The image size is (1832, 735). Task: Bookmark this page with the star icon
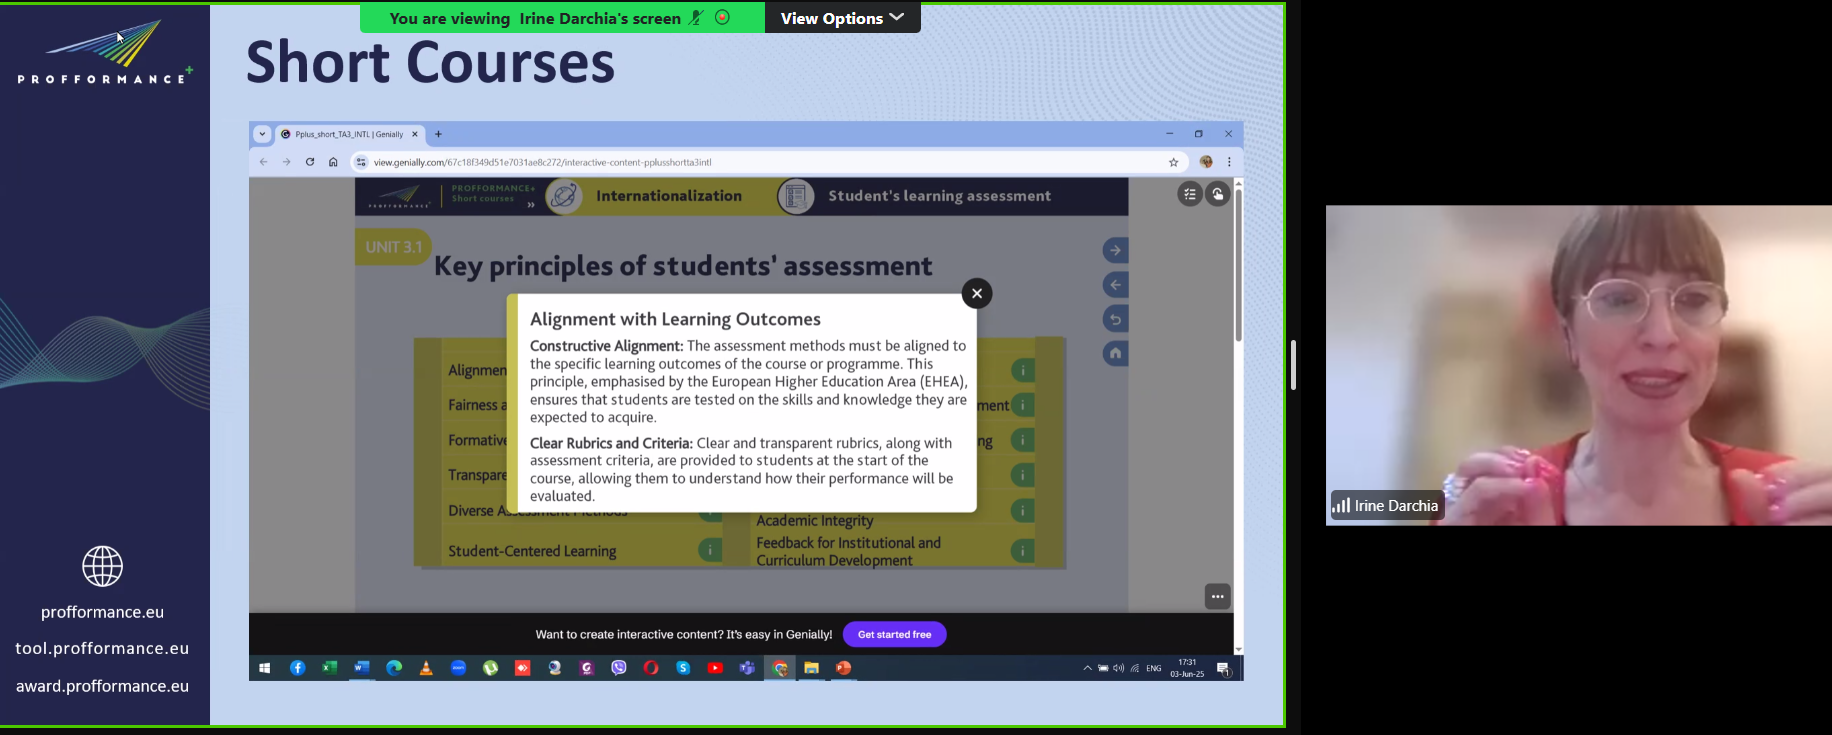click(x=1173, y=162)
